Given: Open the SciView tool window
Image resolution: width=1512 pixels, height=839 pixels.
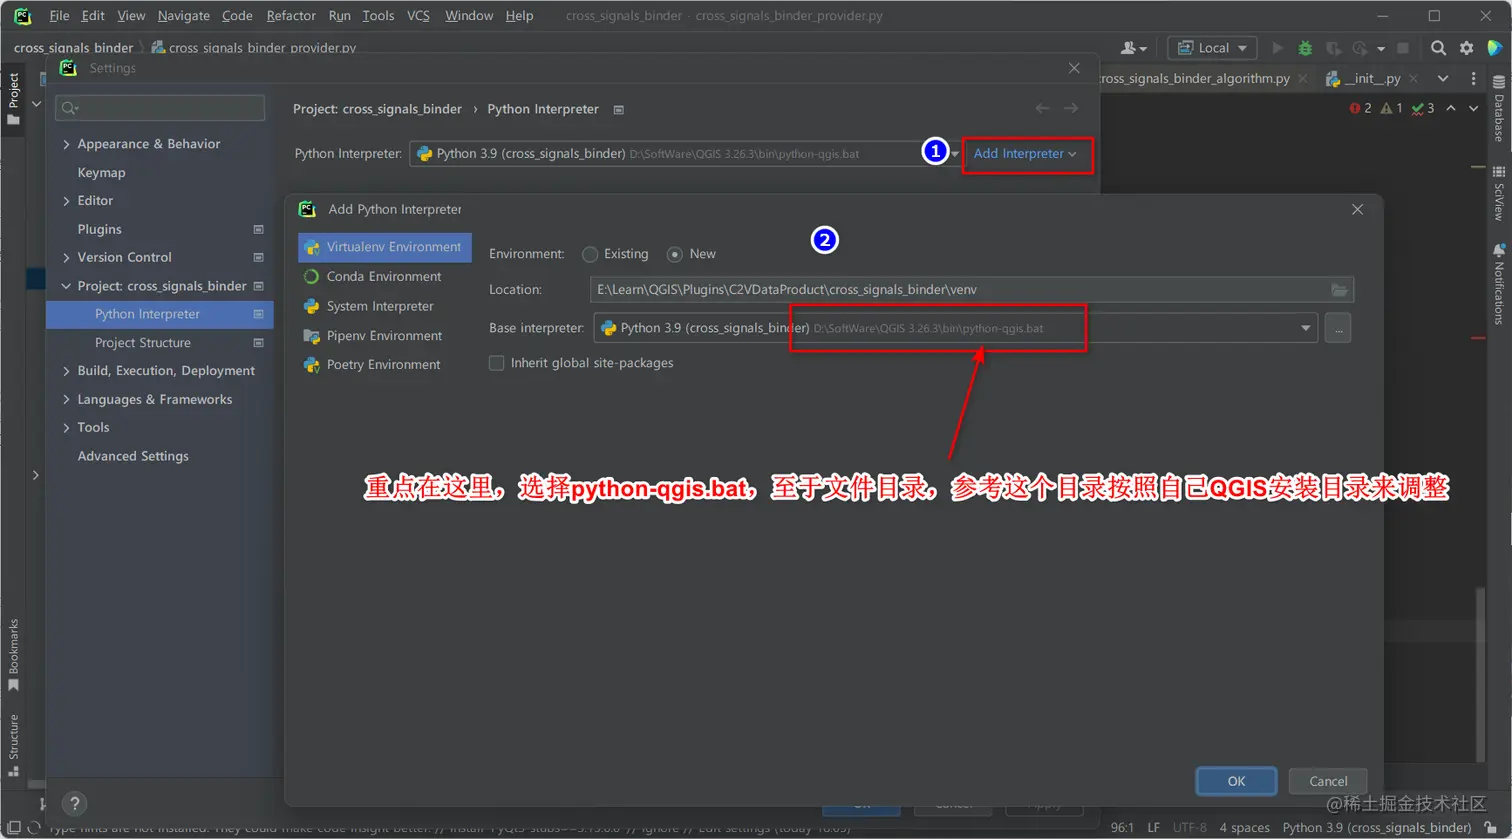Looking at the screenshot, I should [1498, 193].
